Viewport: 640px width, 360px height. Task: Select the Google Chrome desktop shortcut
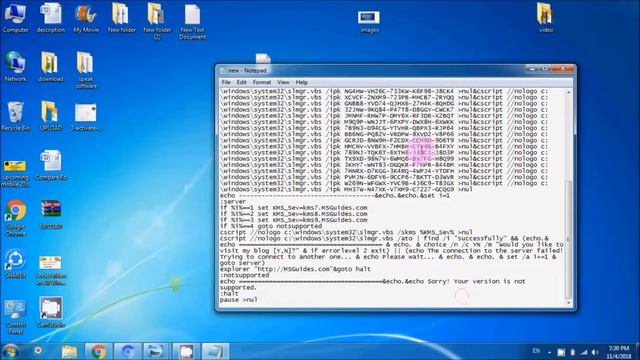point(16,218)
